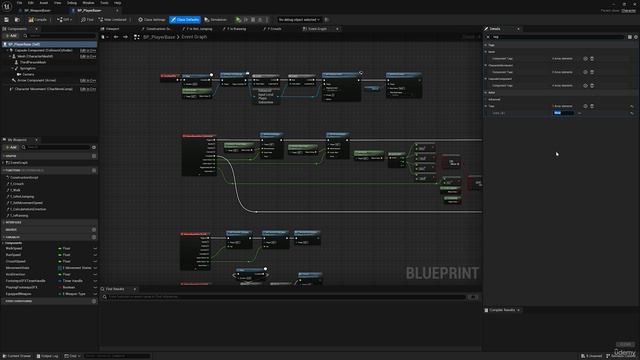Open Details property matrix grid icon
Viewport: 640px width, 360px height.
click(630, 37)
